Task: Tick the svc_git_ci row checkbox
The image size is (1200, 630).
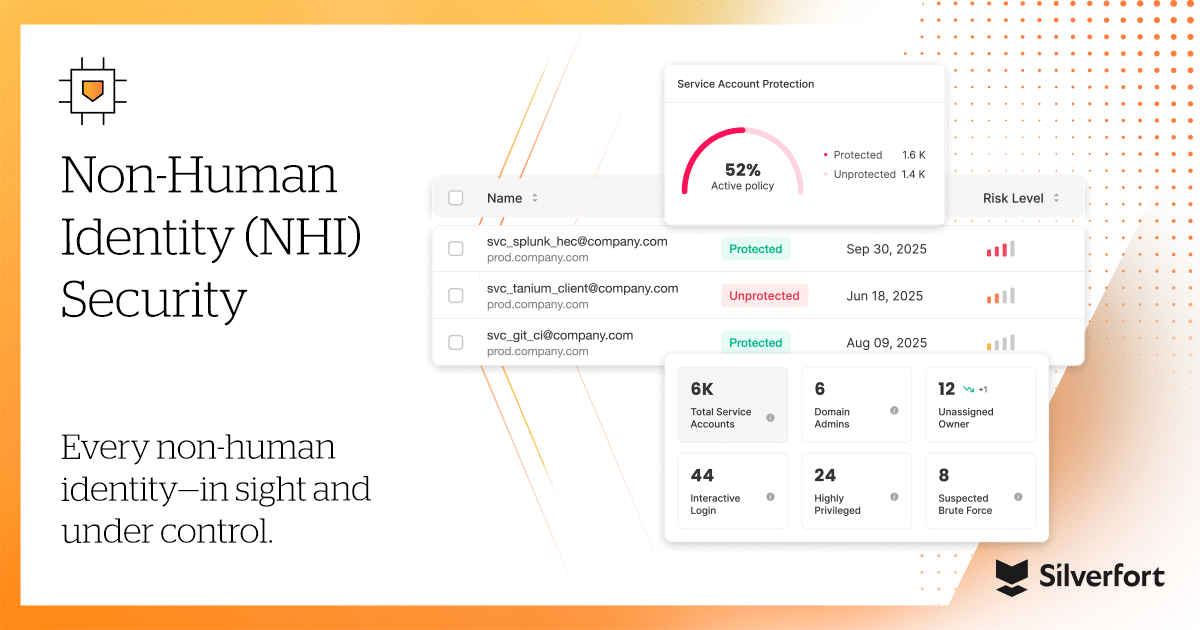Action: 456,343
